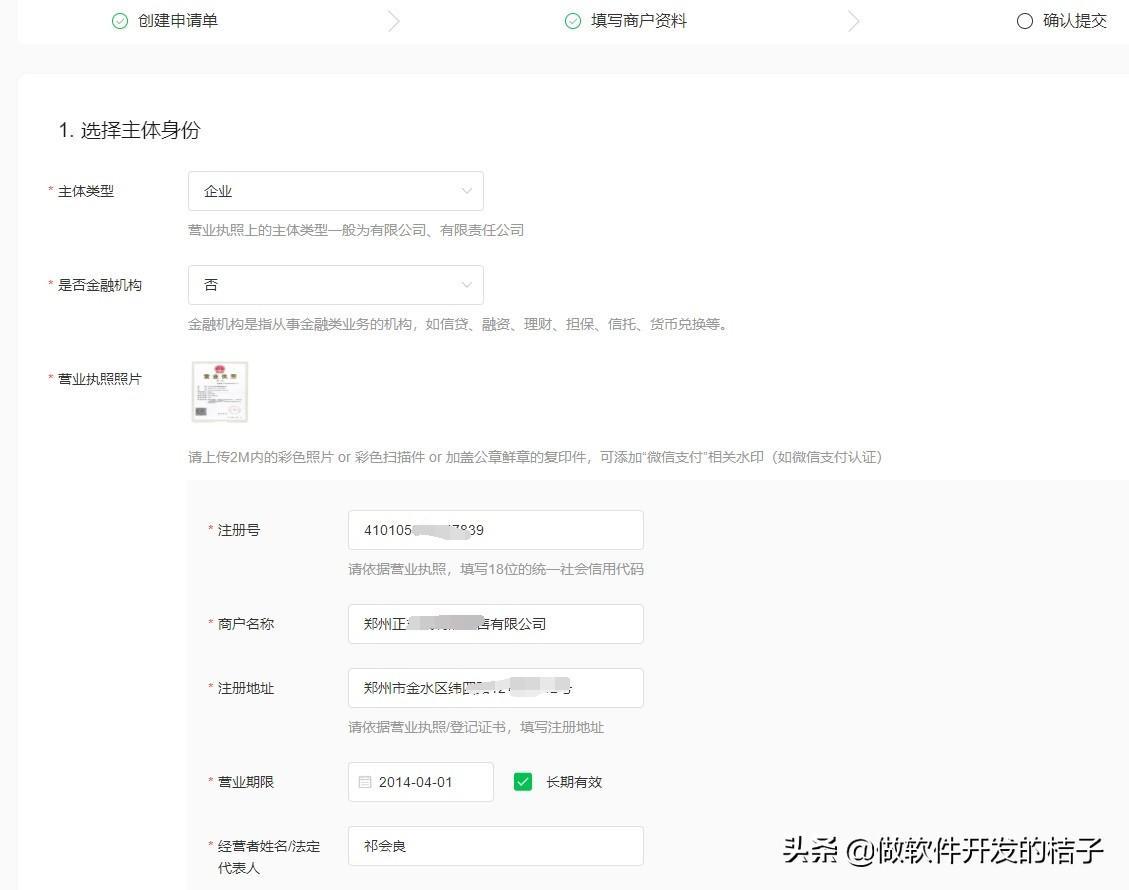
Task: Focus the 商户名称 text field
Action: coord(495,624)
